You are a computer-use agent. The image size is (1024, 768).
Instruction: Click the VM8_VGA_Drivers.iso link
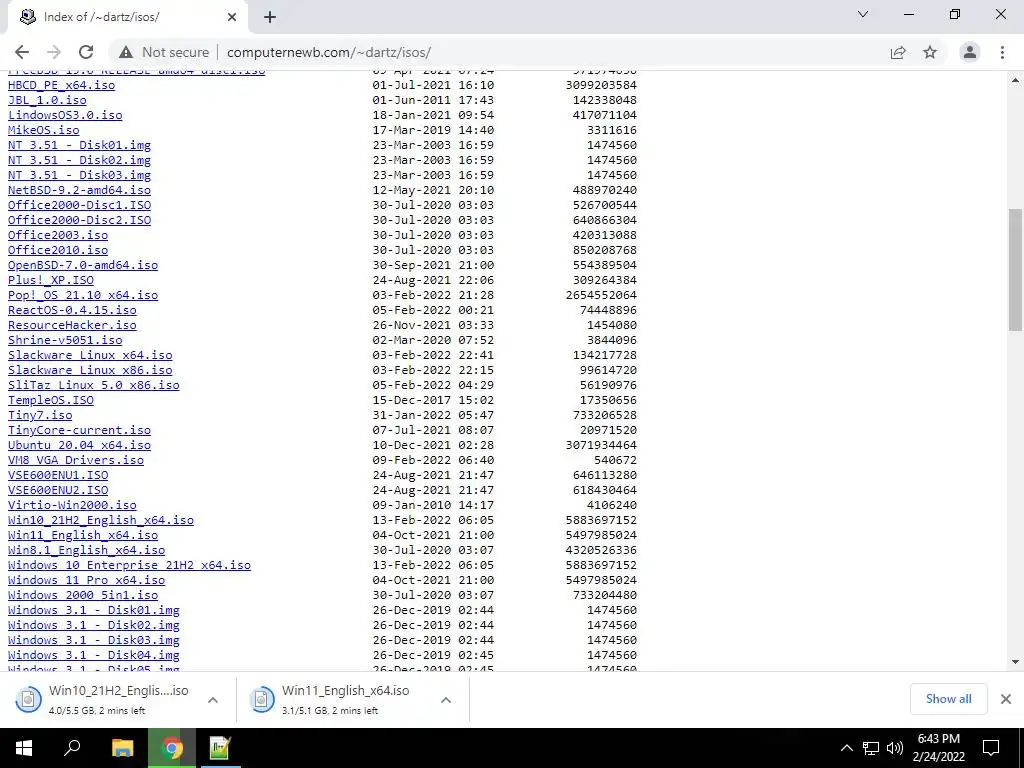pyautogui.click(x=76, y=460)
